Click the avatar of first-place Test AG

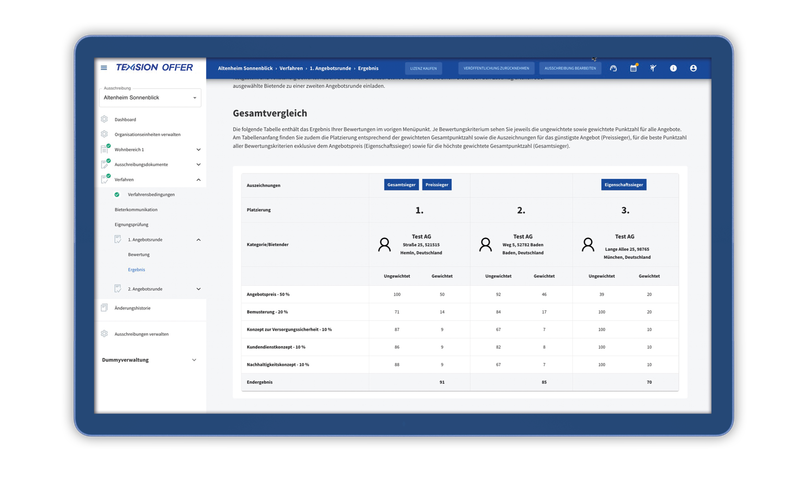click(384, 245)
